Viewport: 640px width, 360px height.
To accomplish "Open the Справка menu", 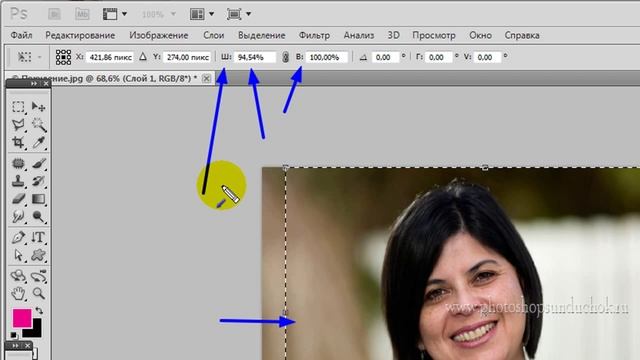I will (522, 36).
